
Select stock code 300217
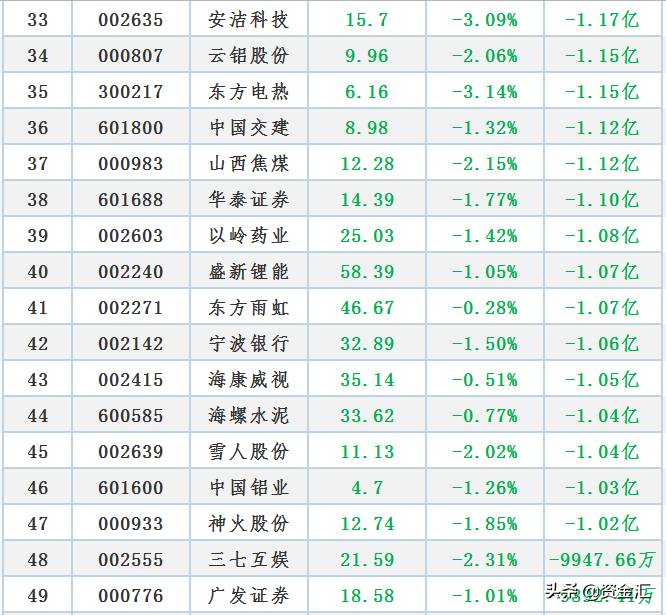(x=131, y=92)
